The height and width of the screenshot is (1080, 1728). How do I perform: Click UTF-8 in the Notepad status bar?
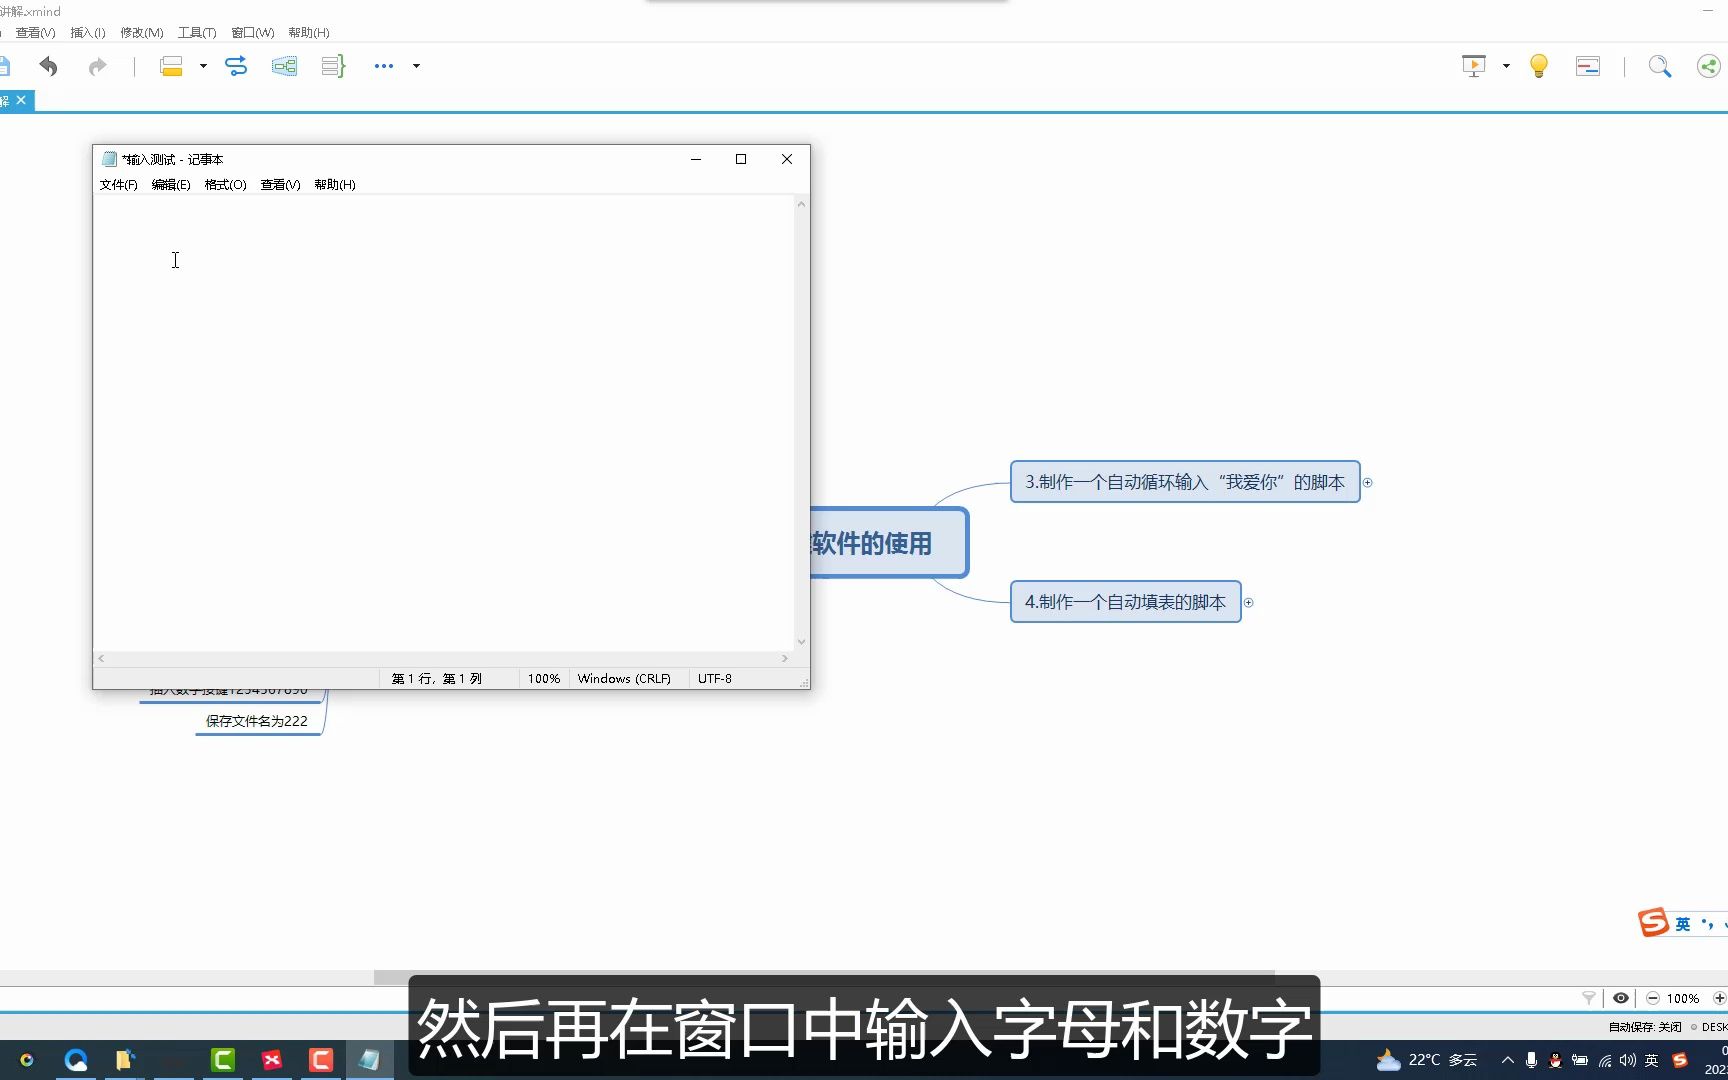tap(713, 678)
